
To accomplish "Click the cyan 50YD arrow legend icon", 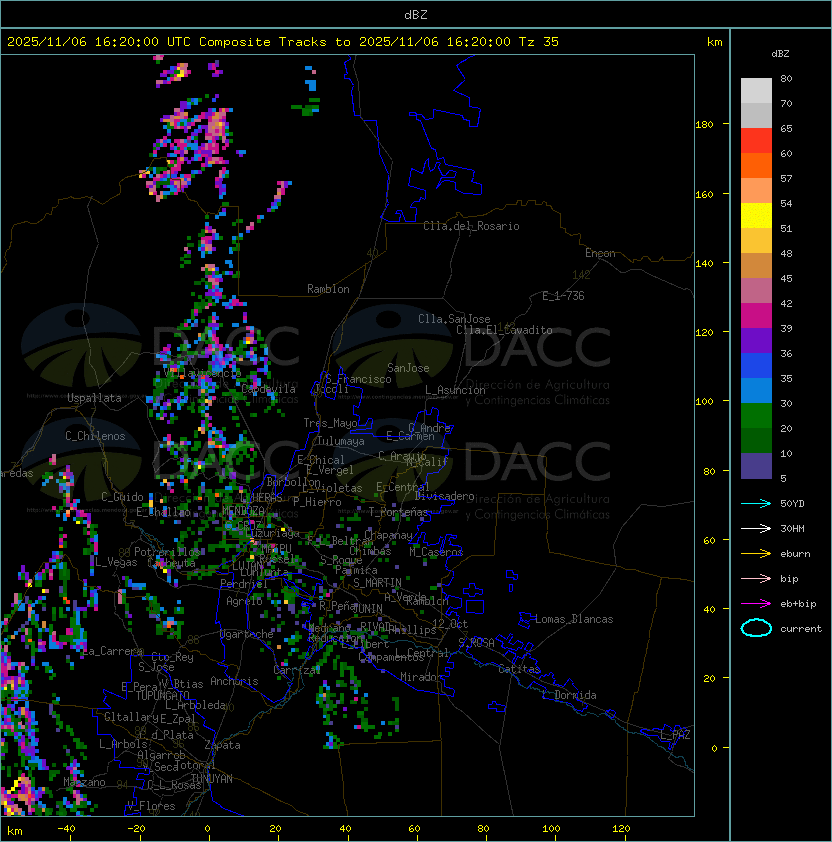I will tap(756, 504).
